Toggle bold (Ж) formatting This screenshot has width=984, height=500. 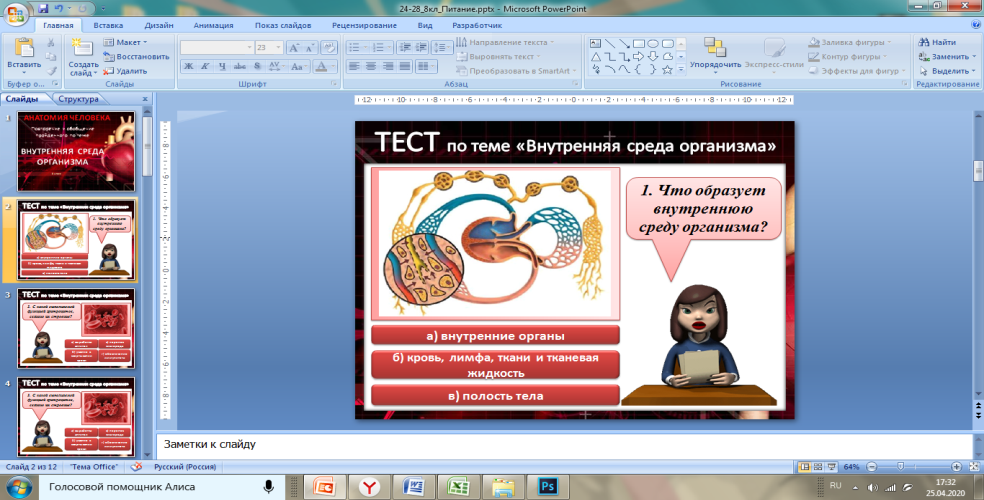click(x=187, y=65)
